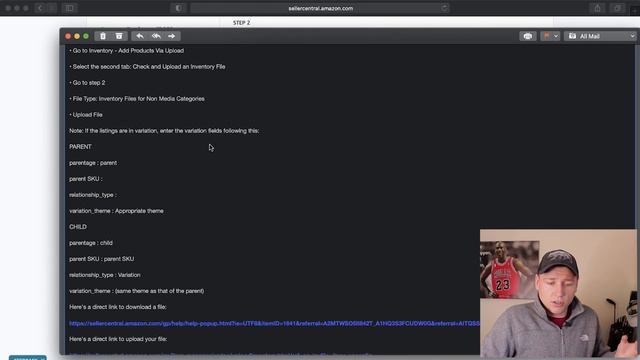
Task: Click 'relationship_type : Variation' line
Action: click(105, 275)
